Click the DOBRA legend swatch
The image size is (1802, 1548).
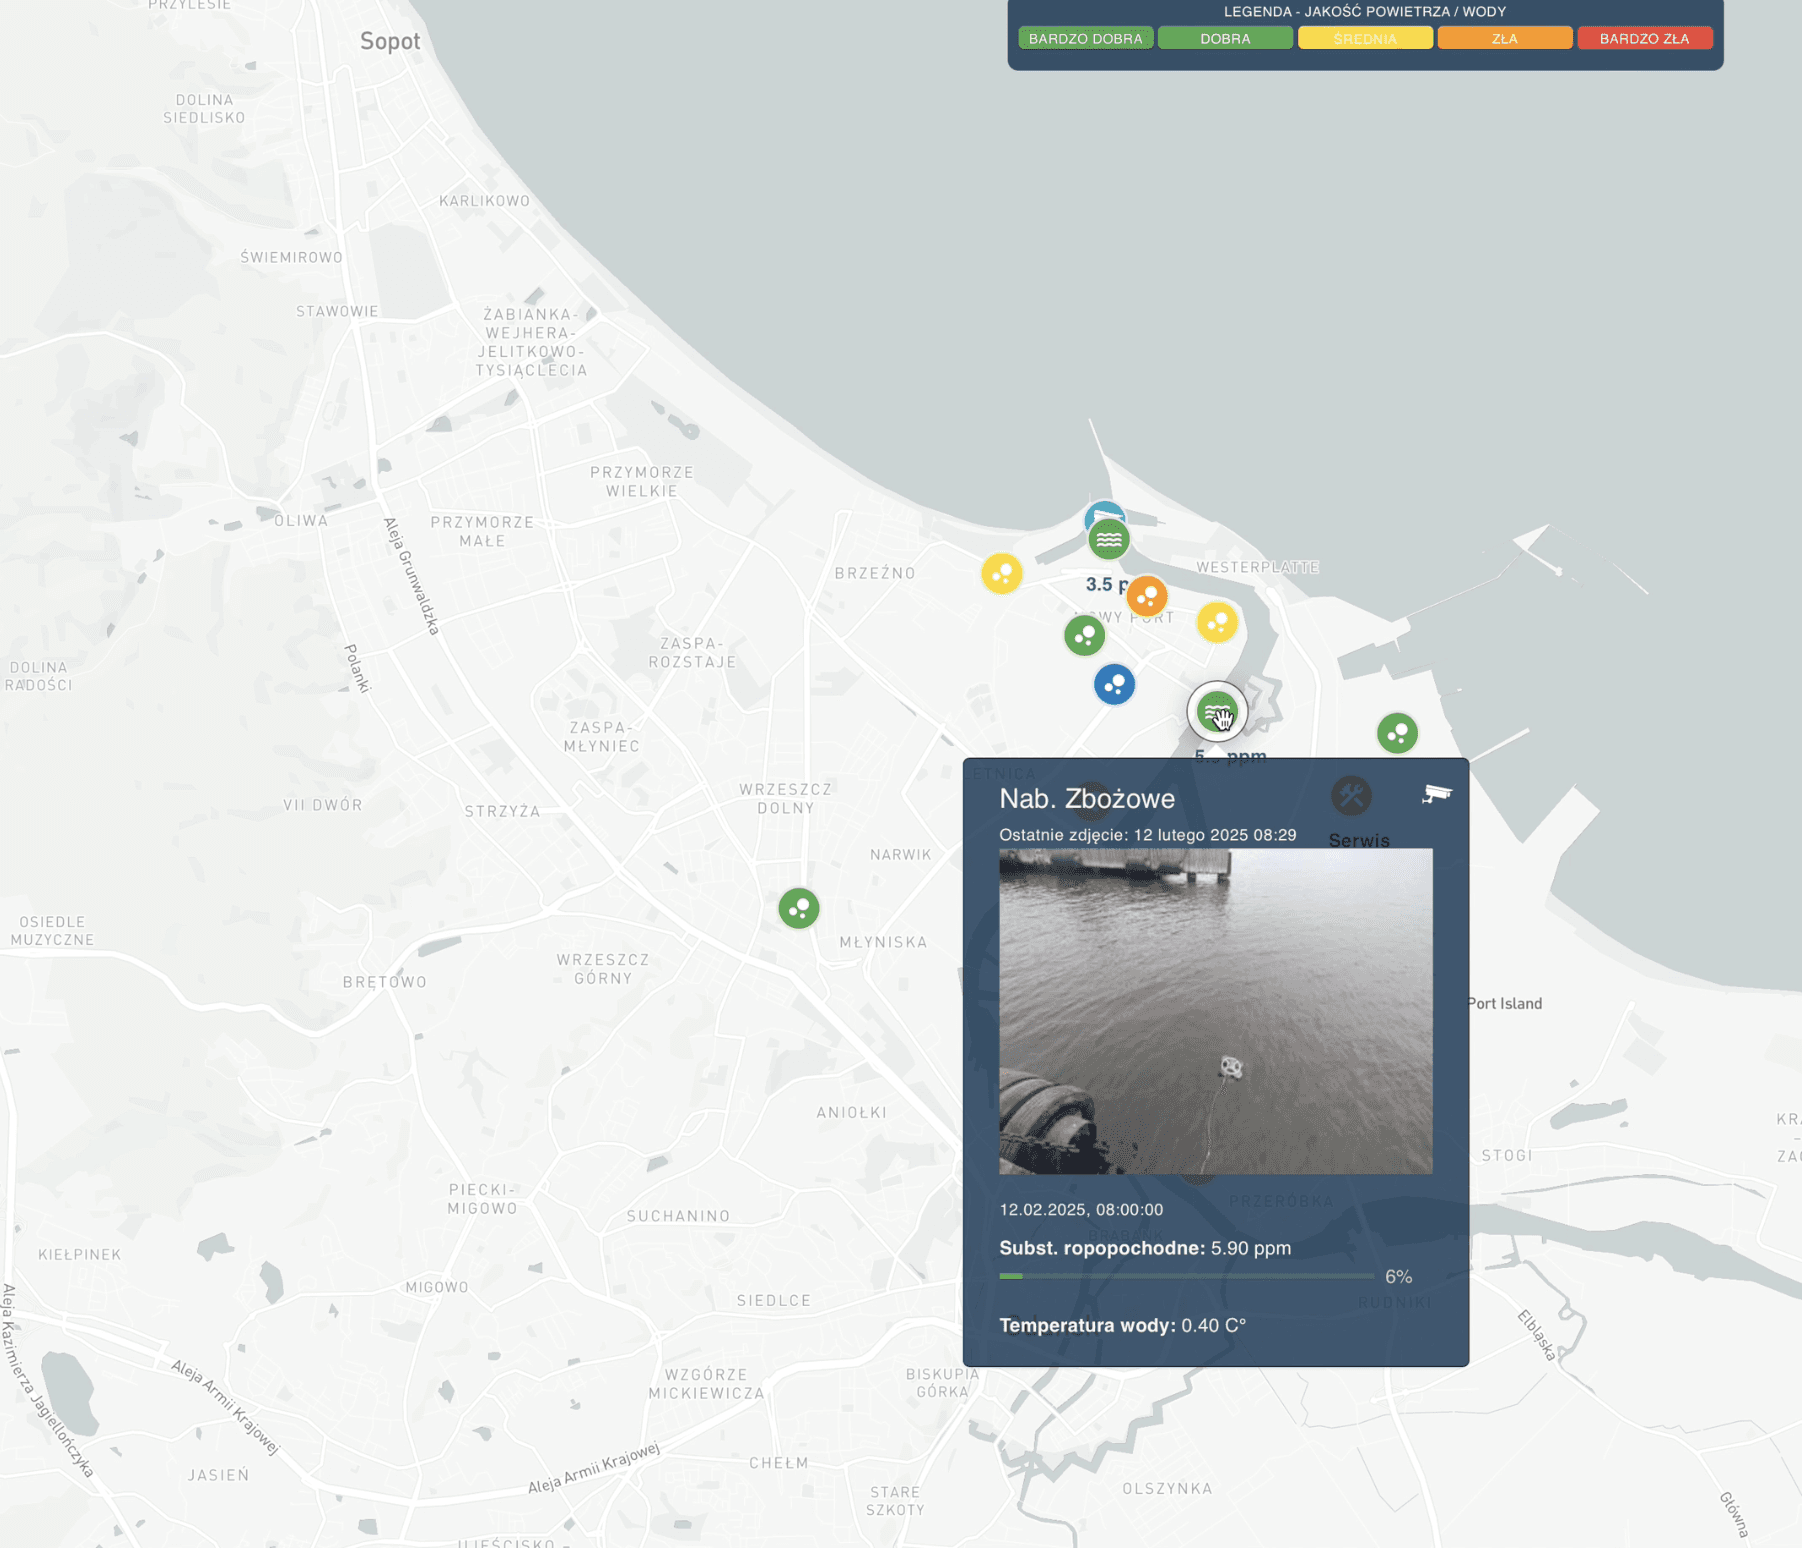[x=1225, y=39]
